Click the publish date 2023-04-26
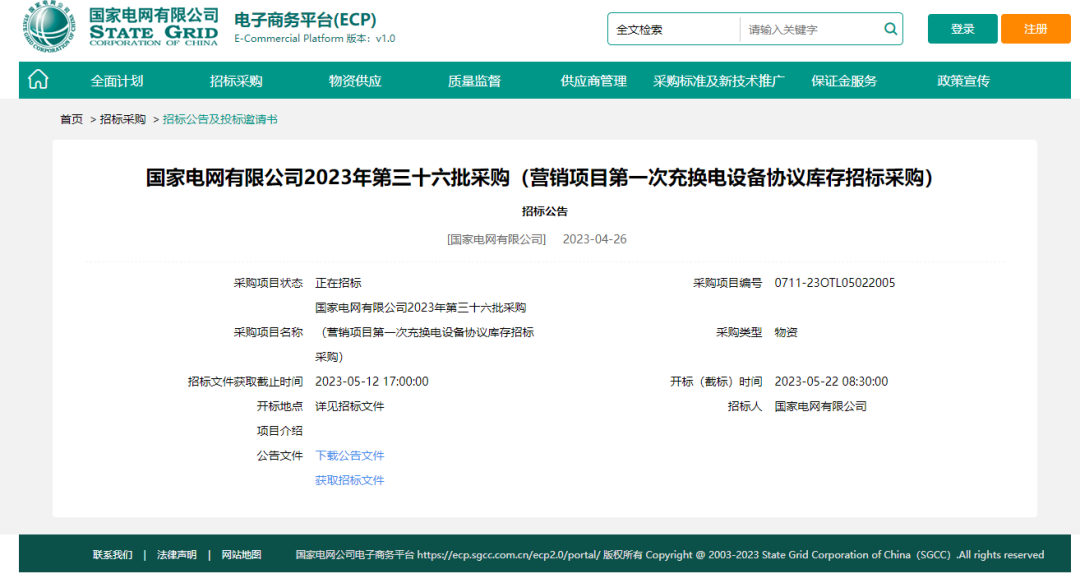 click(x=594, y=239)
